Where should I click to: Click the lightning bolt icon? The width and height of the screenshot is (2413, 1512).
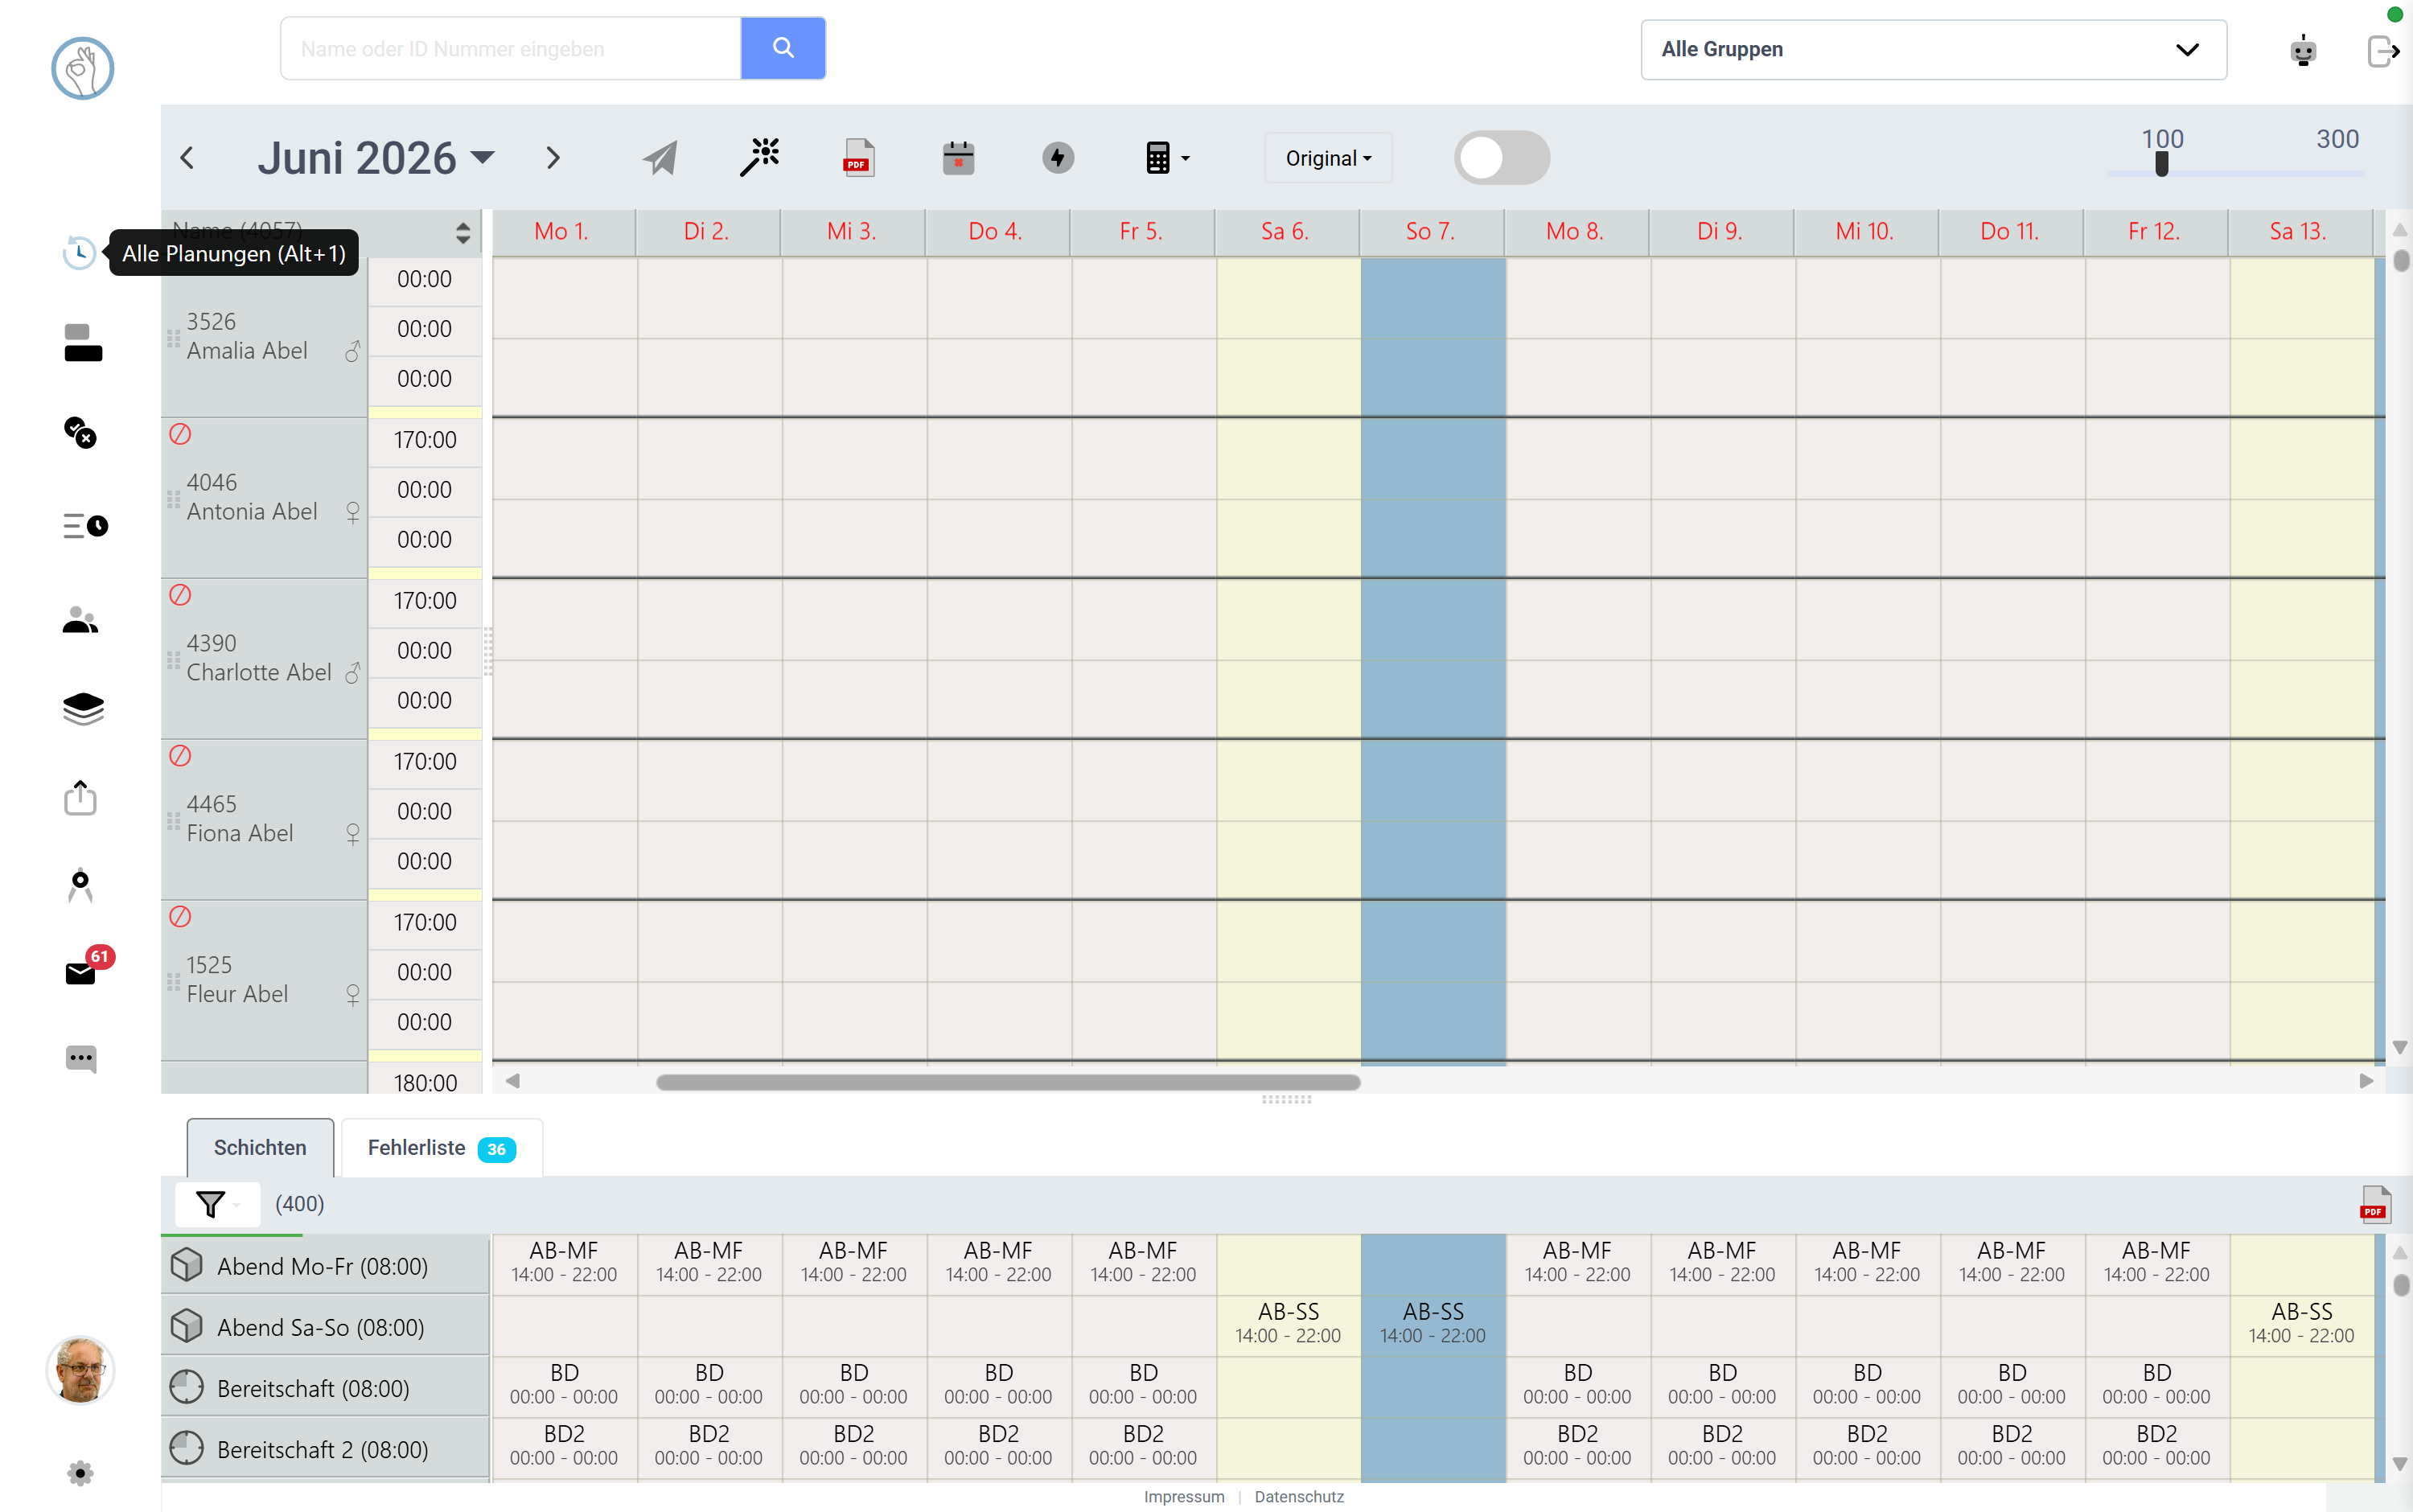pos(1058,158)
